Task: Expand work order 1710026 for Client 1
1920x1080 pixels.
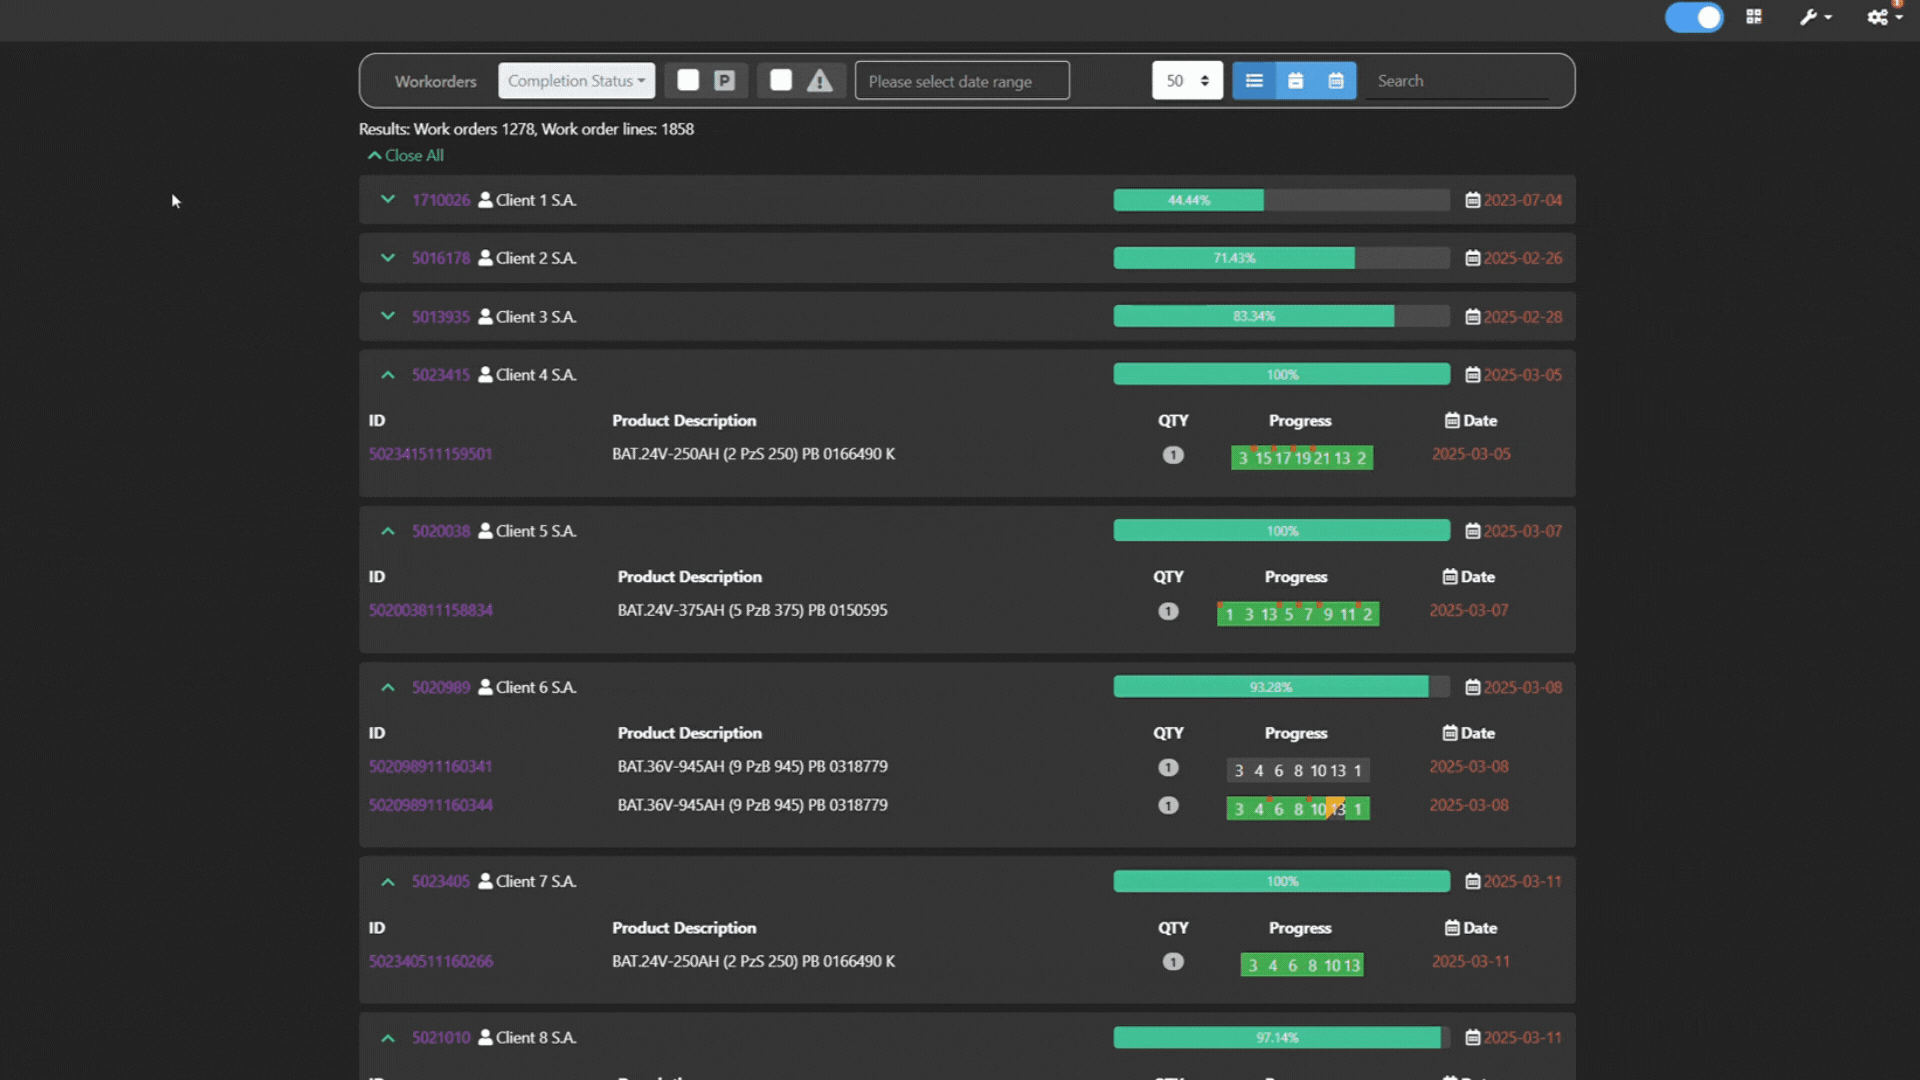Action: pos(388,200)
